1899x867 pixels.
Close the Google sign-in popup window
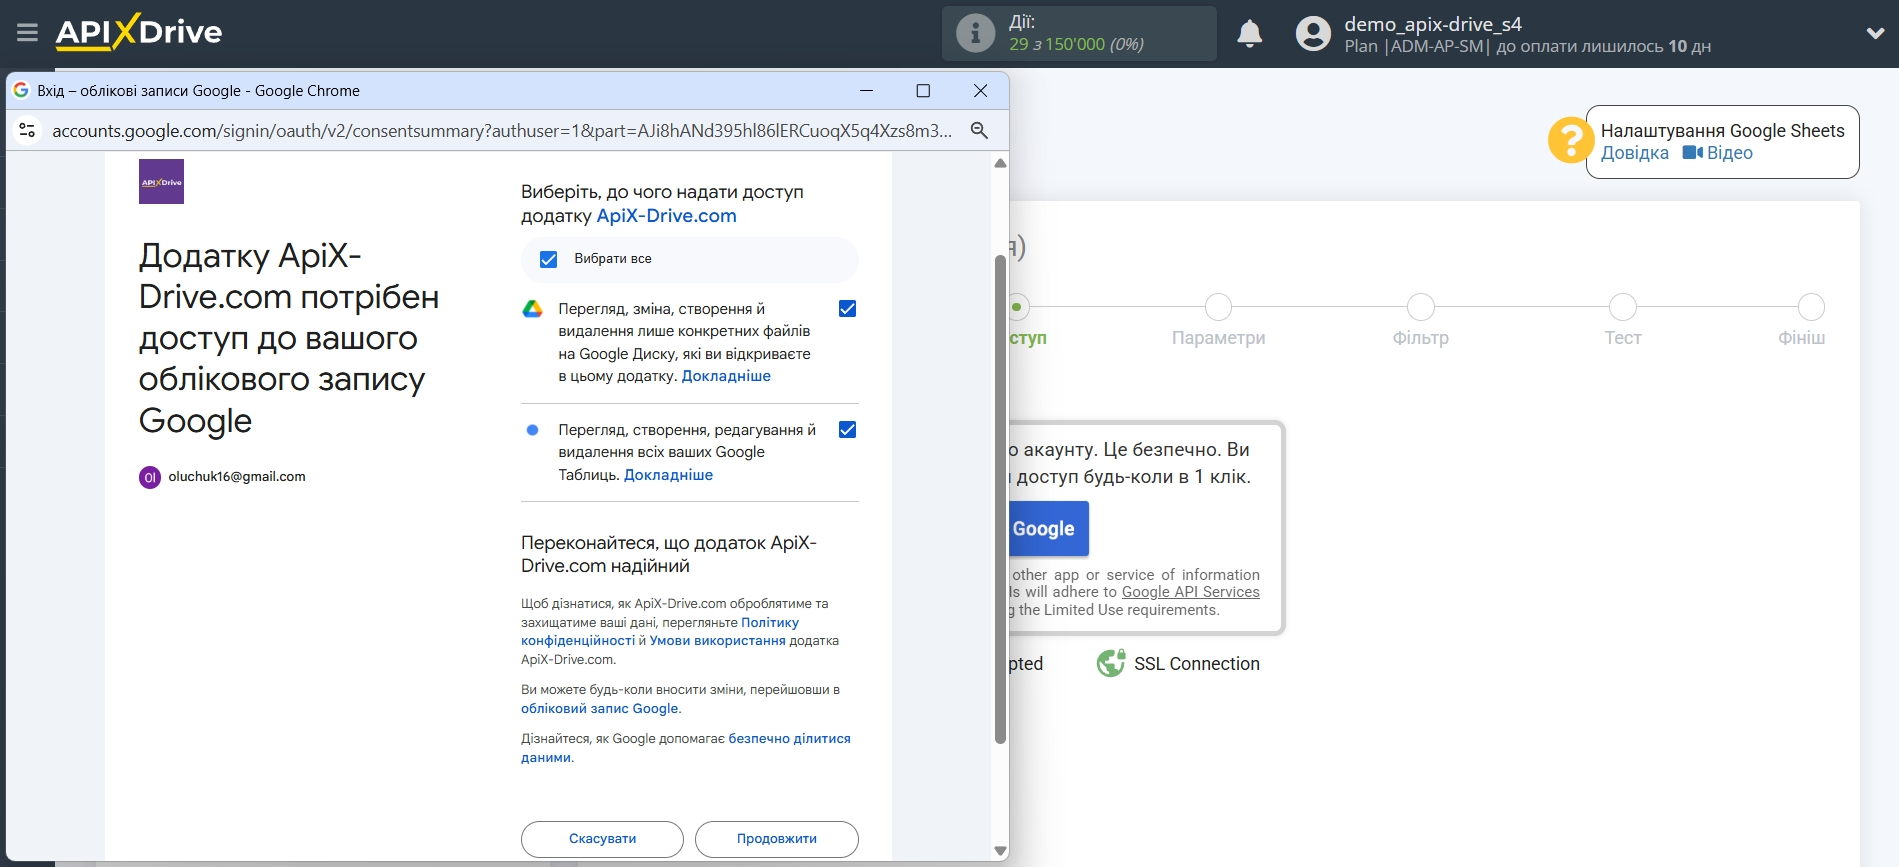coord(980,91)
